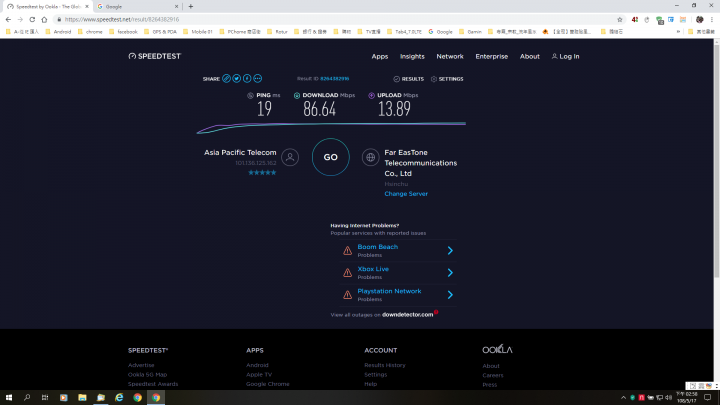Click the server globe icon
720x405 pixels.
click(x=370, y=157)
